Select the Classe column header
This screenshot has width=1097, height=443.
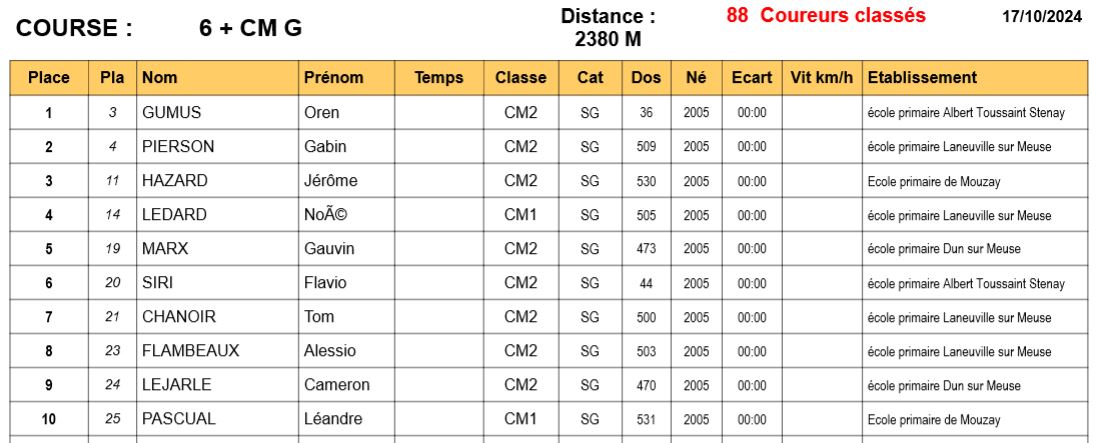(x=521, y=78)
